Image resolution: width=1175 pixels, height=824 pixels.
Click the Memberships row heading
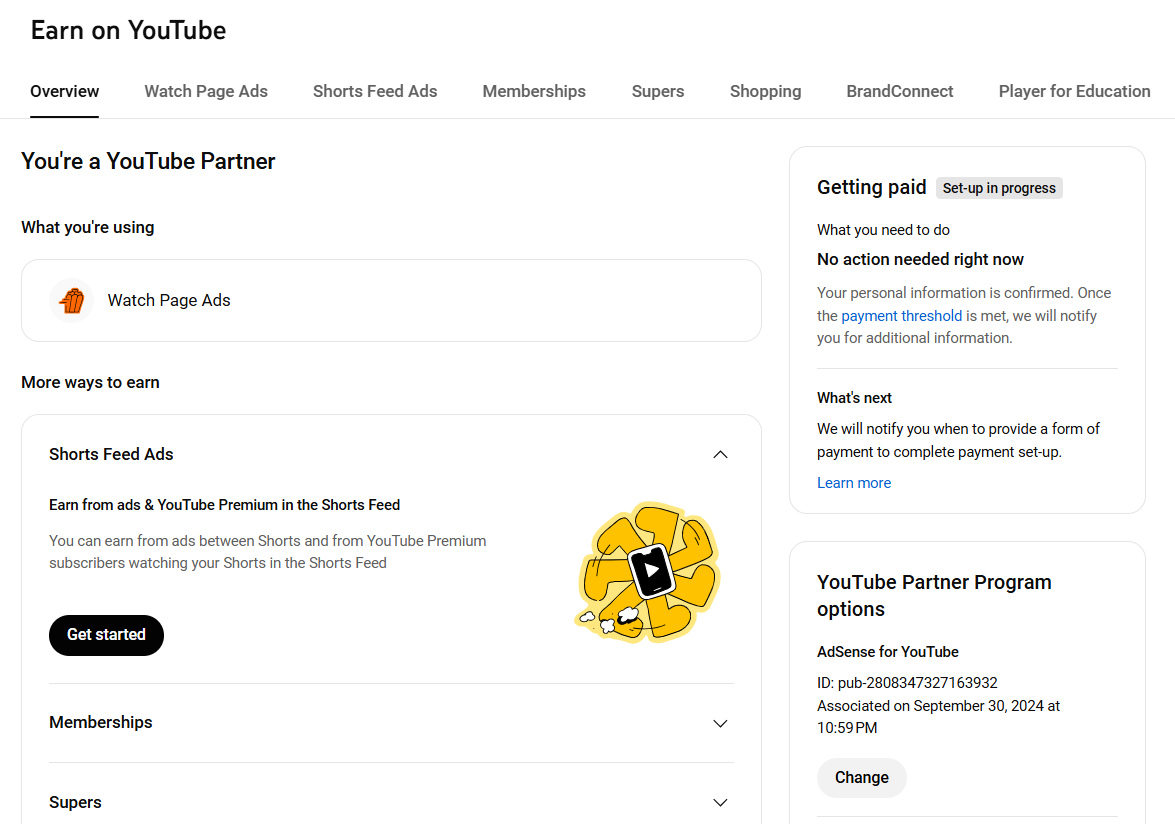click(100, 723)
